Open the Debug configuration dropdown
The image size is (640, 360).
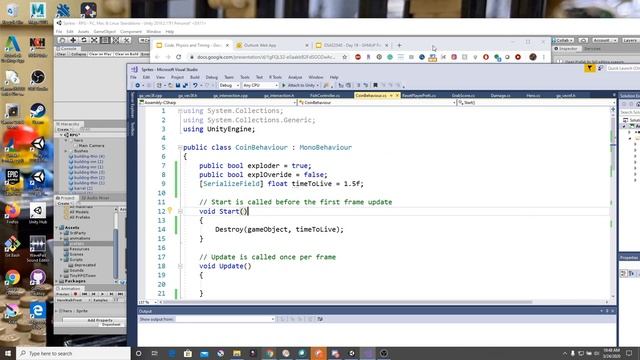pos(229,85)
